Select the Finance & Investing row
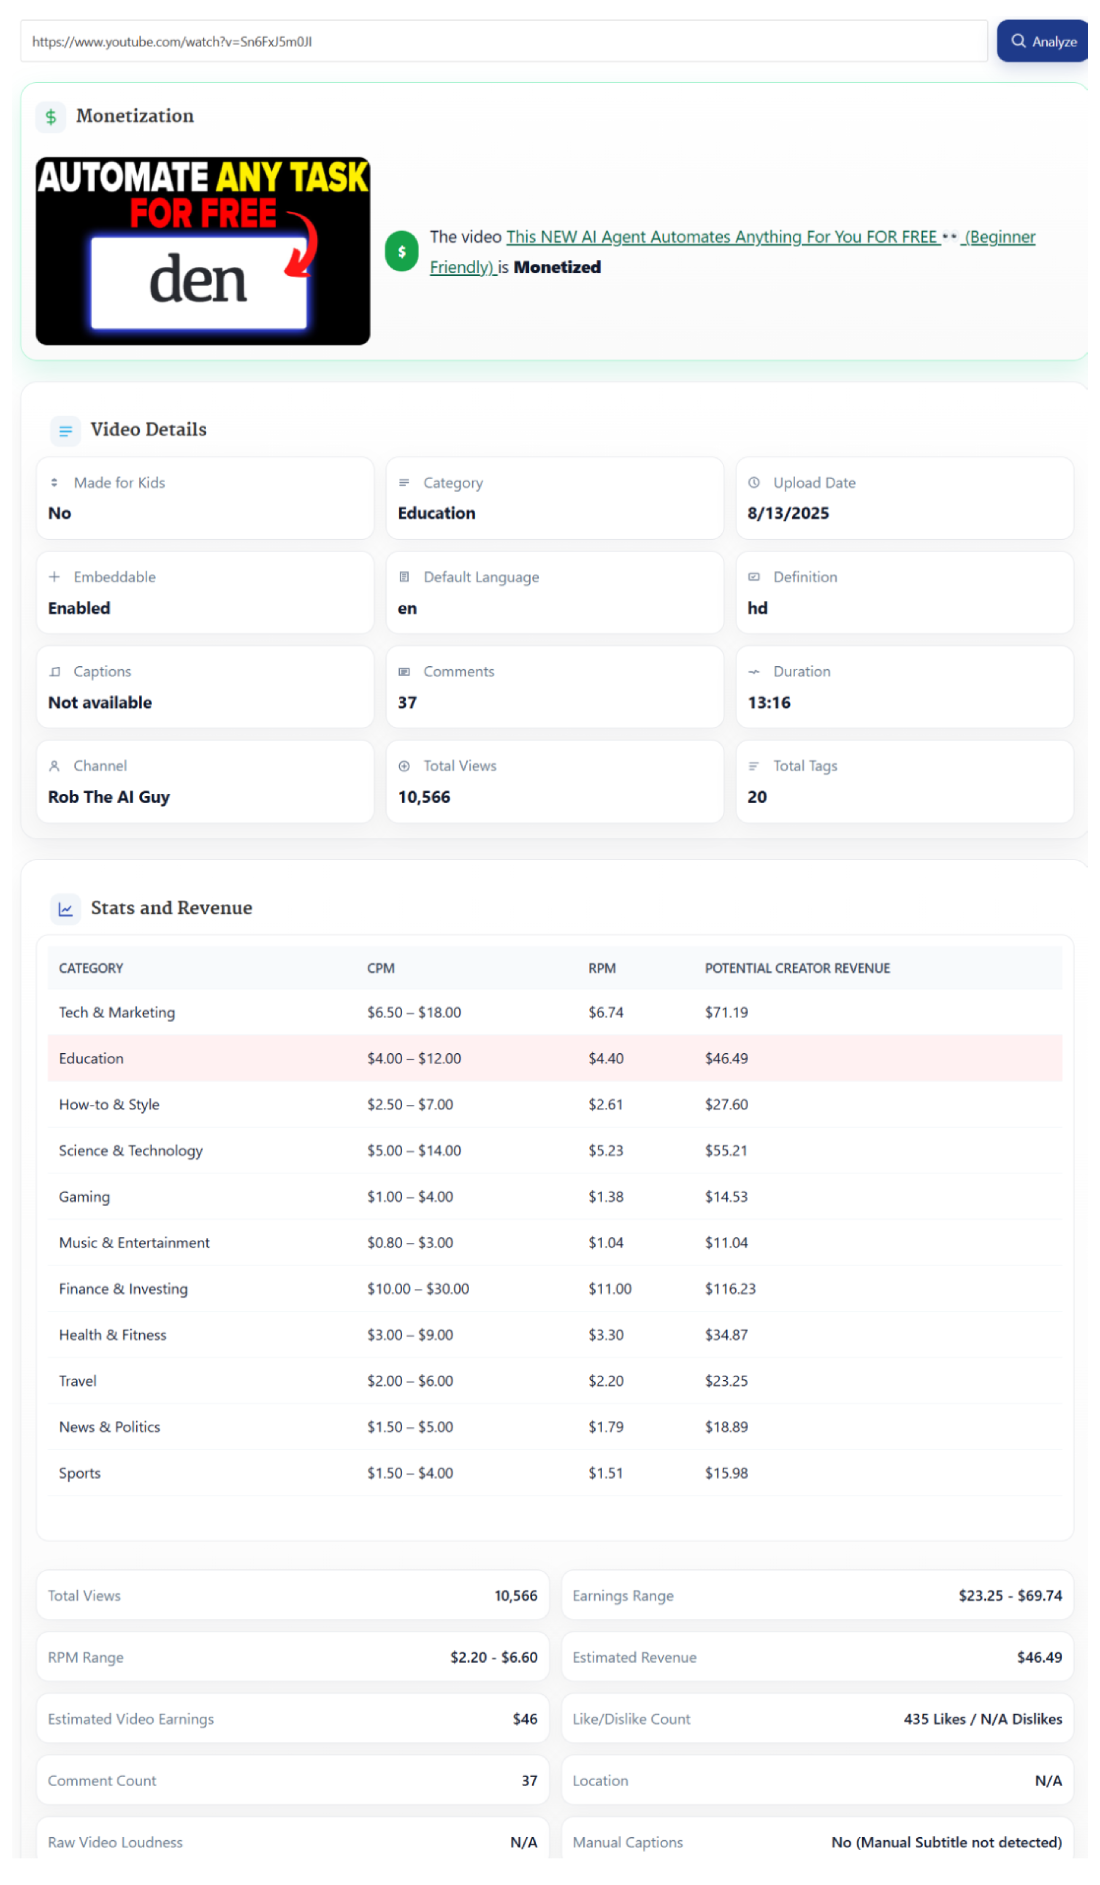This screenshot has height=1885, width=1100. pyautogui.click(x=555, y=1288)
